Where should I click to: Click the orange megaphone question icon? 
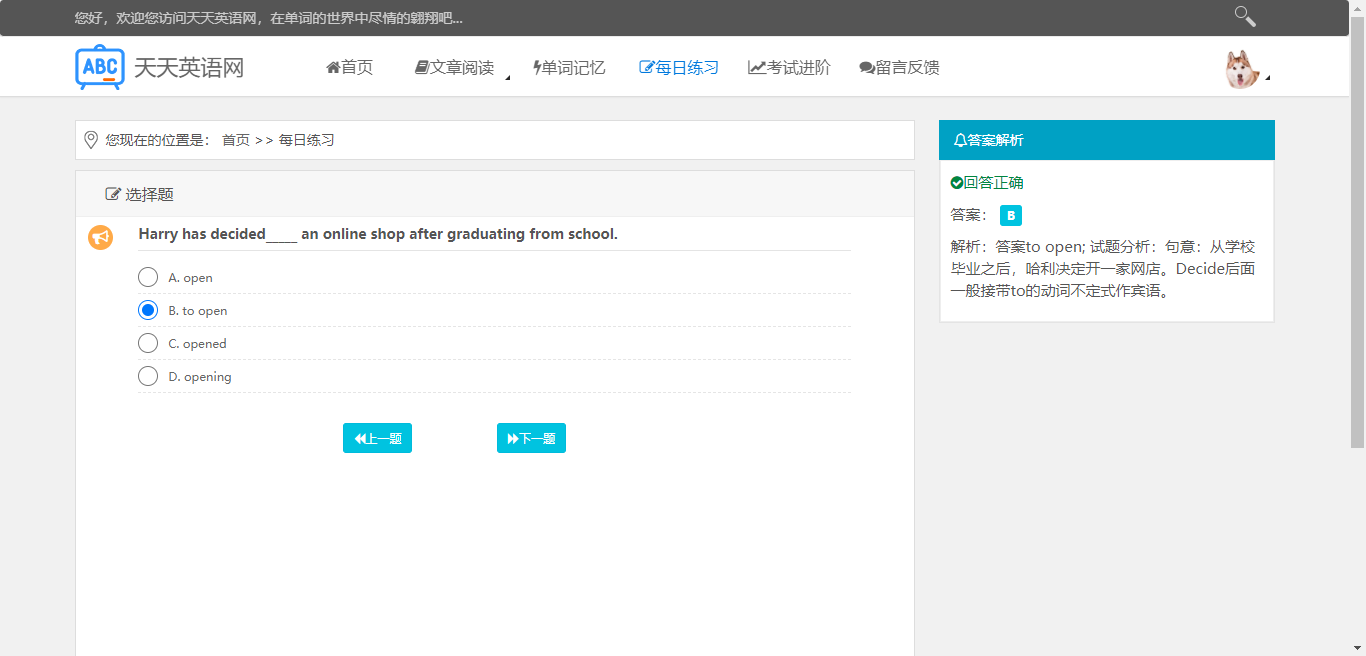pyautogui.click(x=100, y=237)
